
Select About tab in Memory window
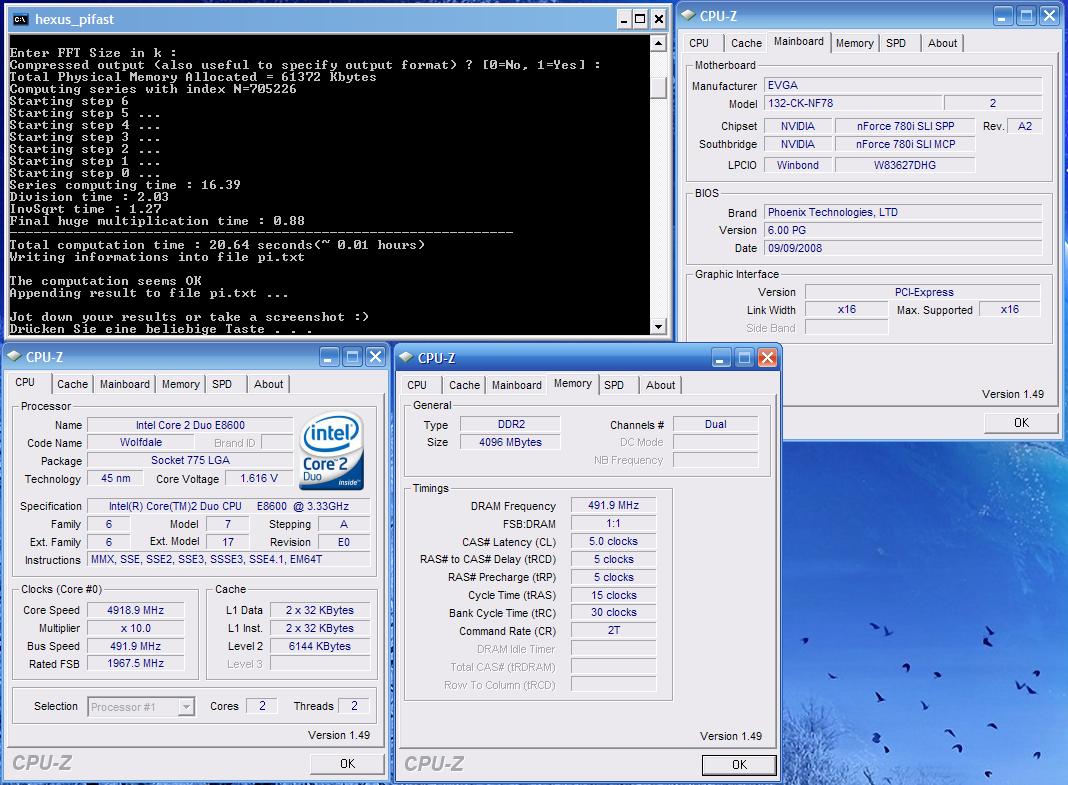[x=660, y=385]
